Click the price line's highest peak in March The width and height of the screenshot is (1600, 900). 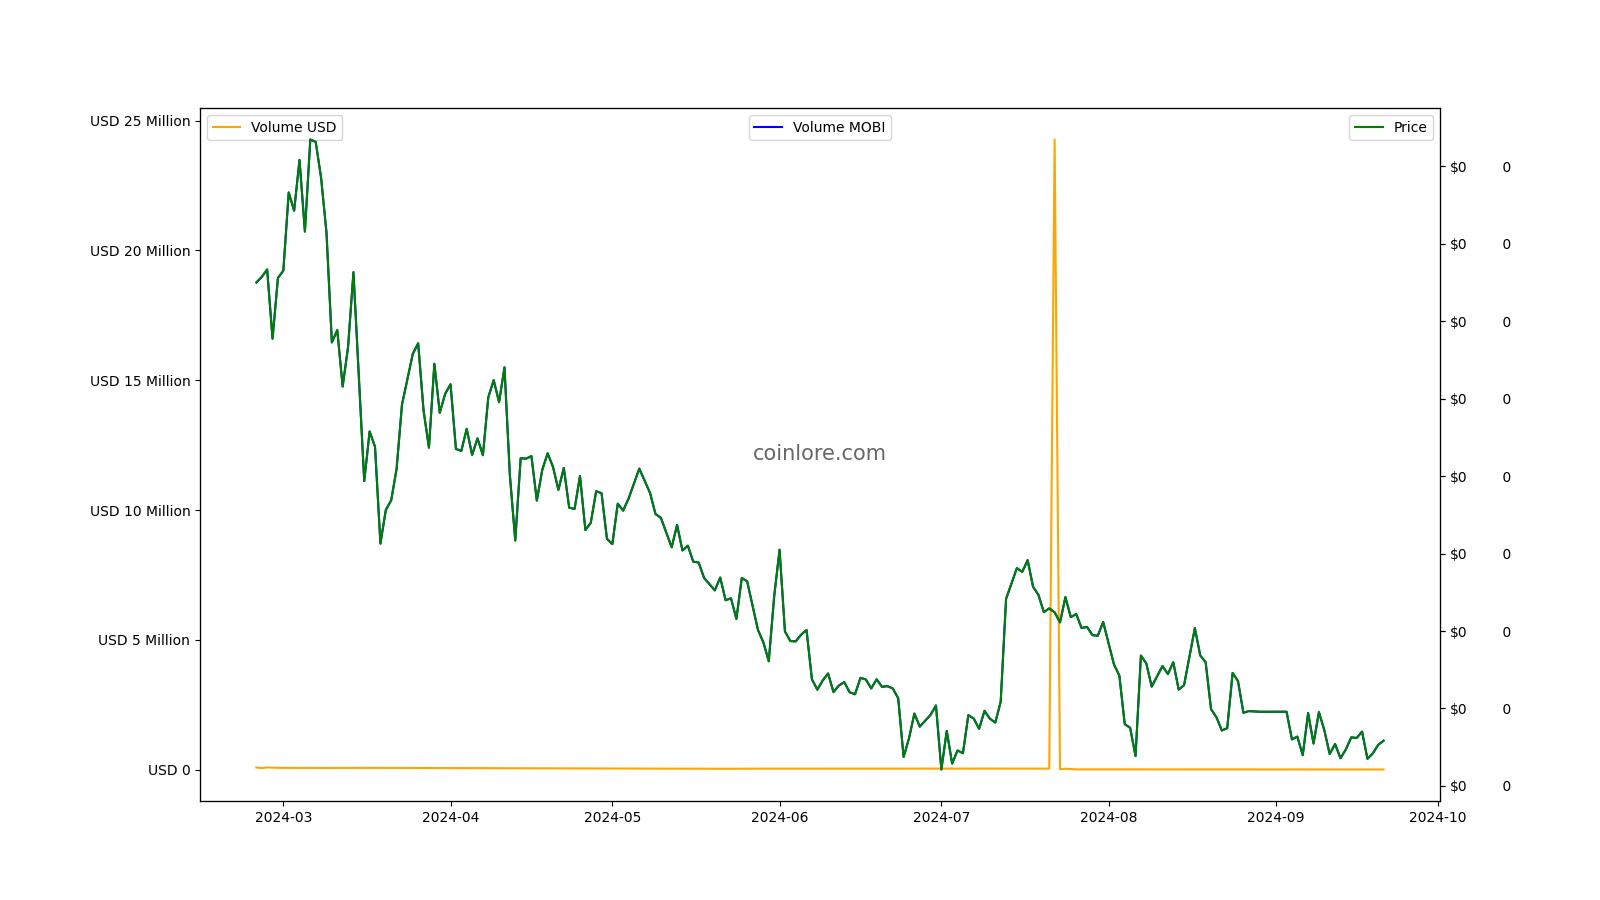[310, 140]
